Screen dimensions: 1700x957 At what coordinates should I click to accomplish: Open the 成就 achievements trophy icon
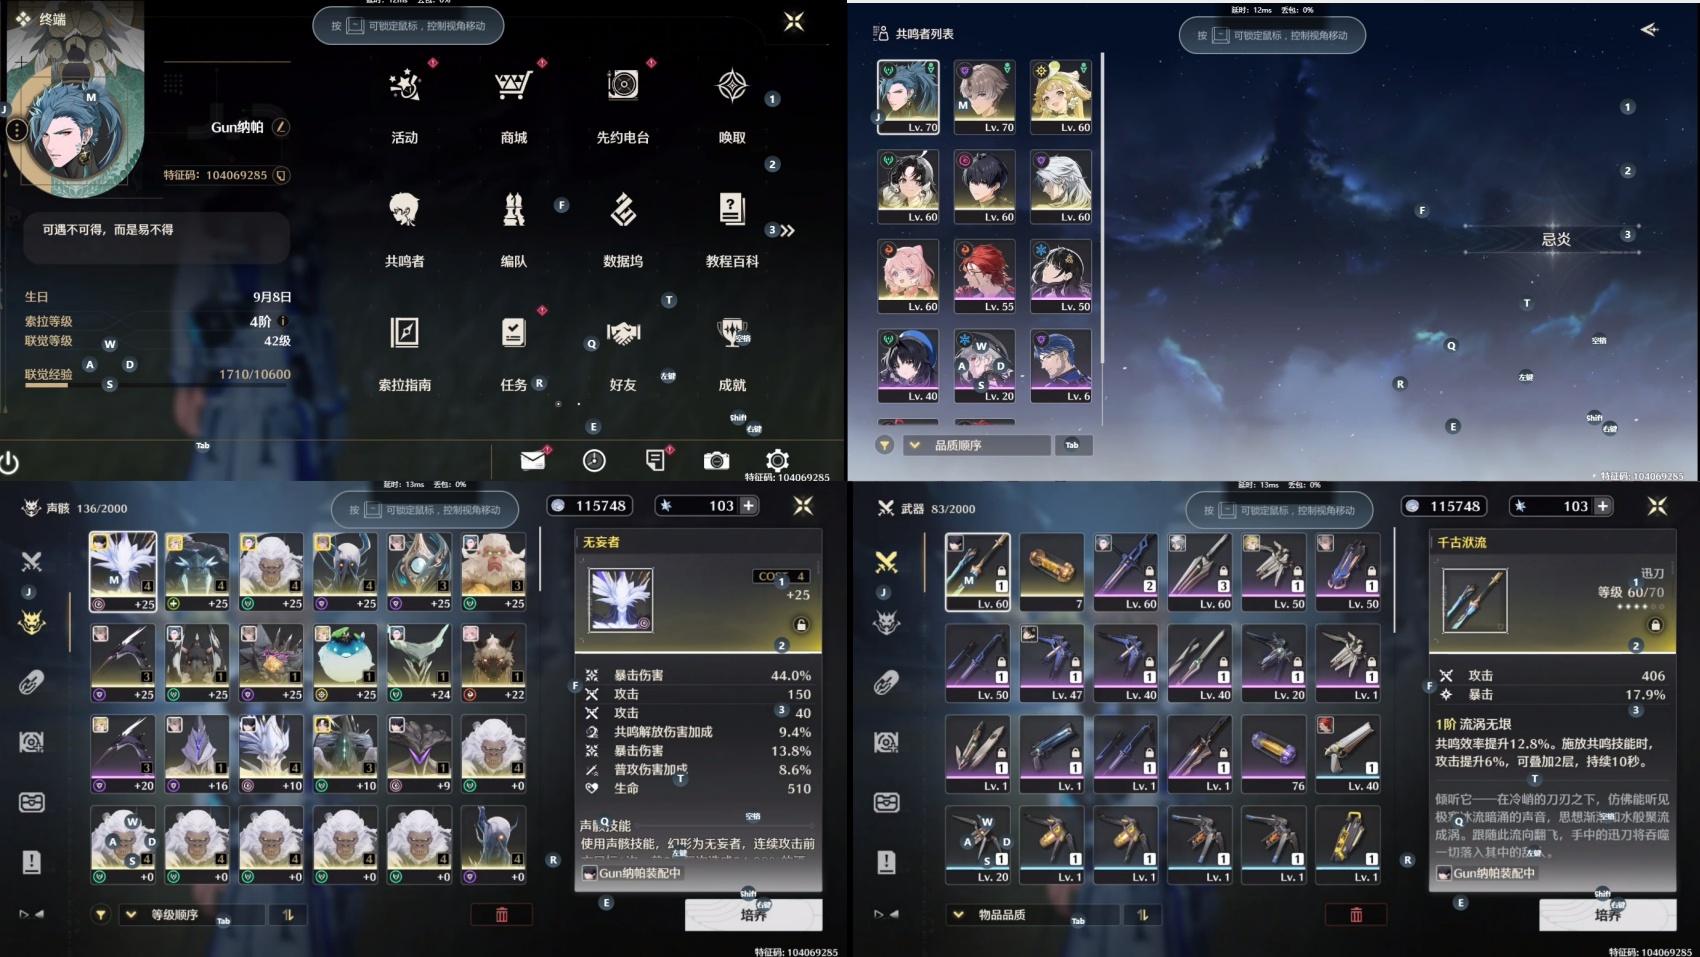(x=732, y=333)
